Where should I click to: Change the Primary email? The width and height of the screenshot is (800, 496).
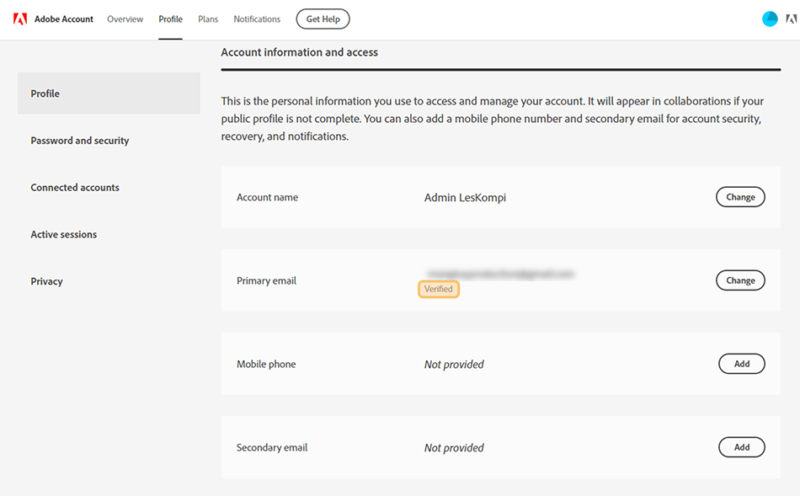740,280
